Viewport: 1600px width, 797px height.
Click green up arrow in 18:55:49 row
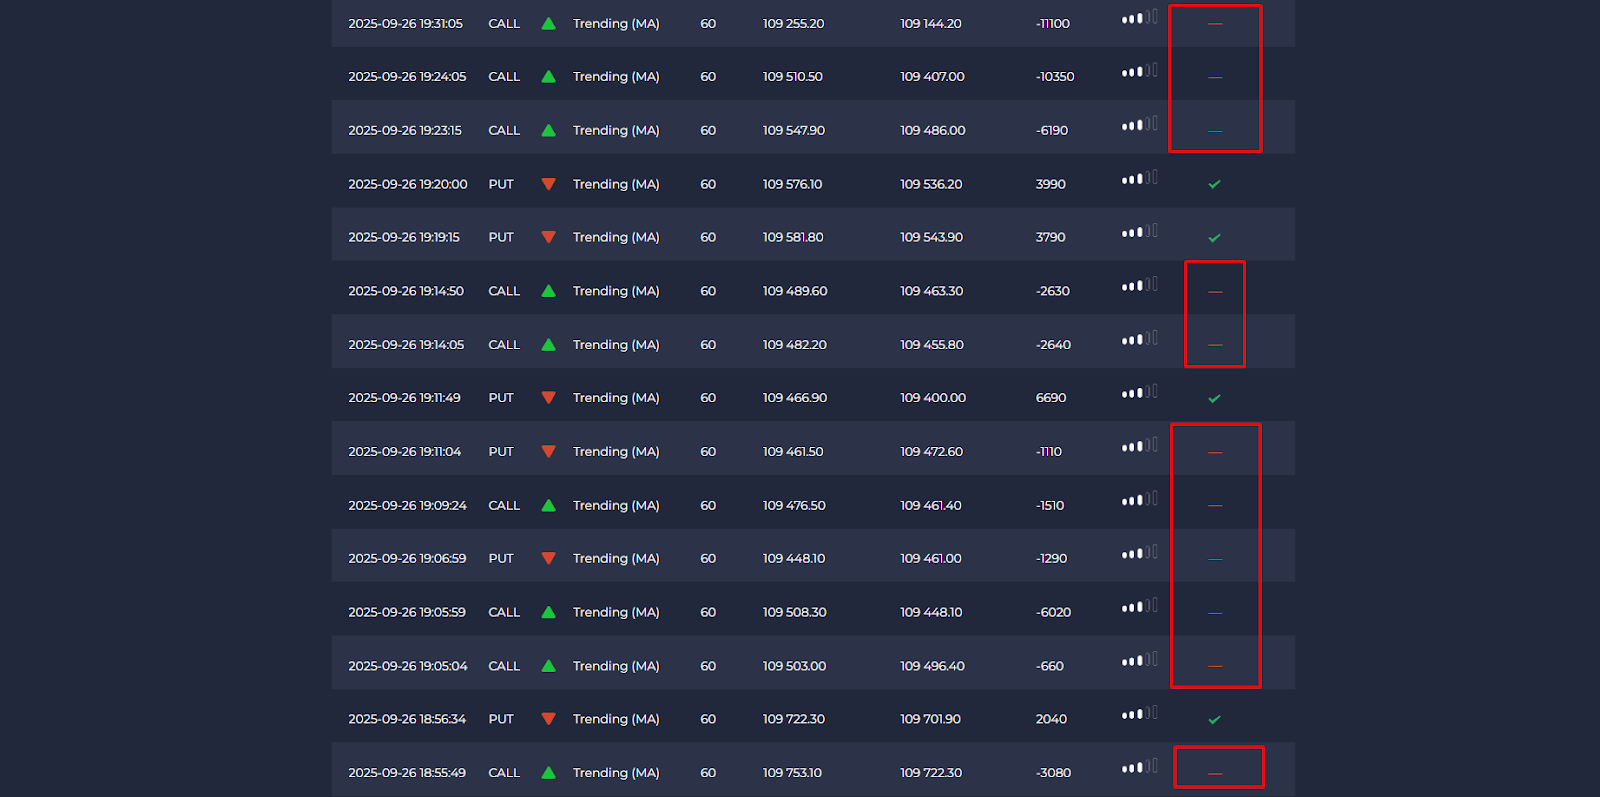point(548,773)
